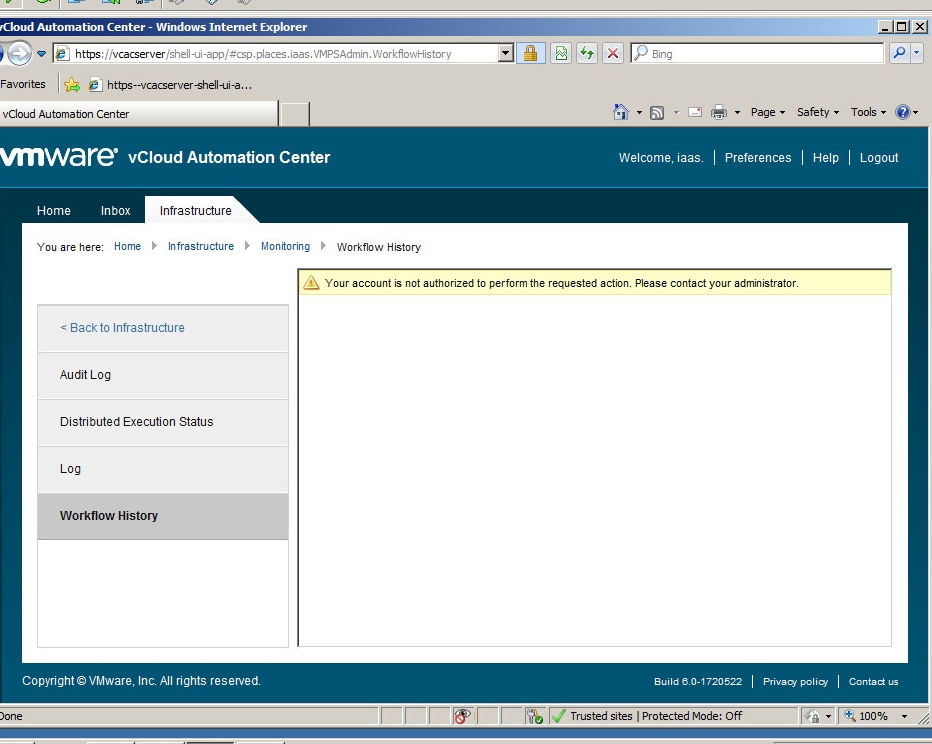Expand the Help icon dropdown arrow
The image size is (932, 744).
[x=916, y=112]
